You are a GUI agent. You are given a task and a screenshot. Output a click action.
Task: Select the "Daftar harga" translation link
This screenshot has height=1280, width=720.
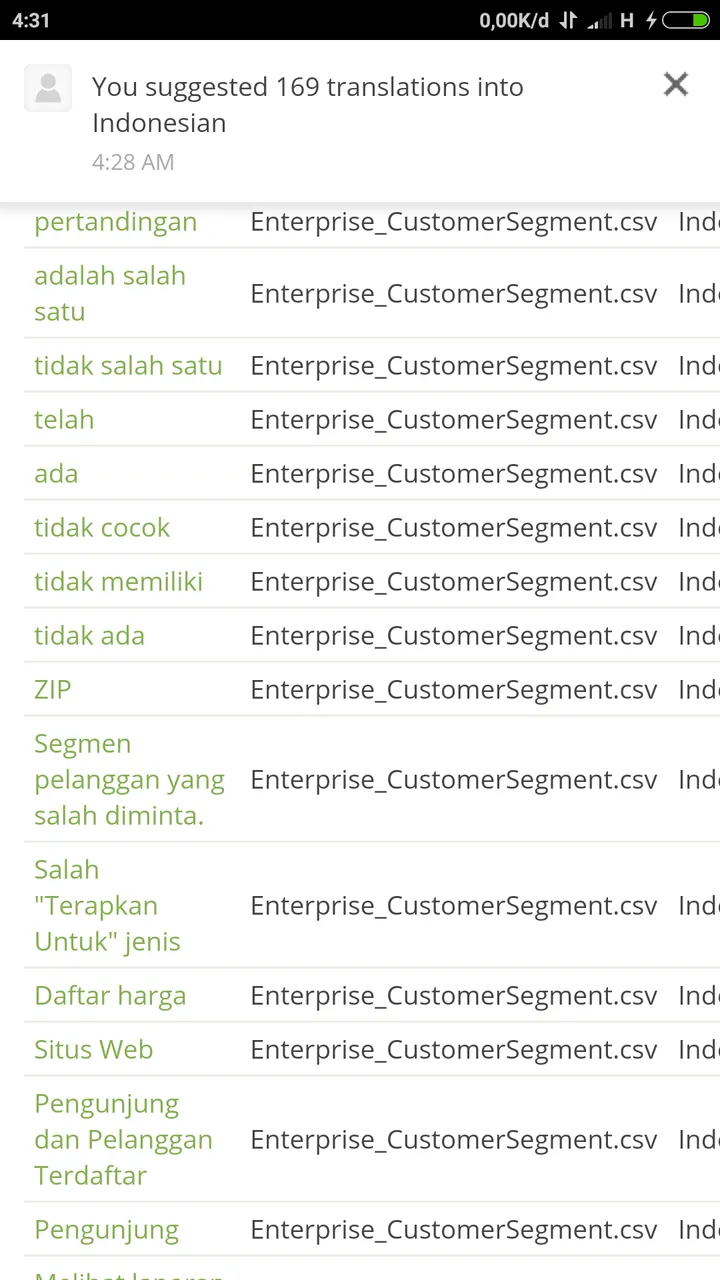pos(110,996)
